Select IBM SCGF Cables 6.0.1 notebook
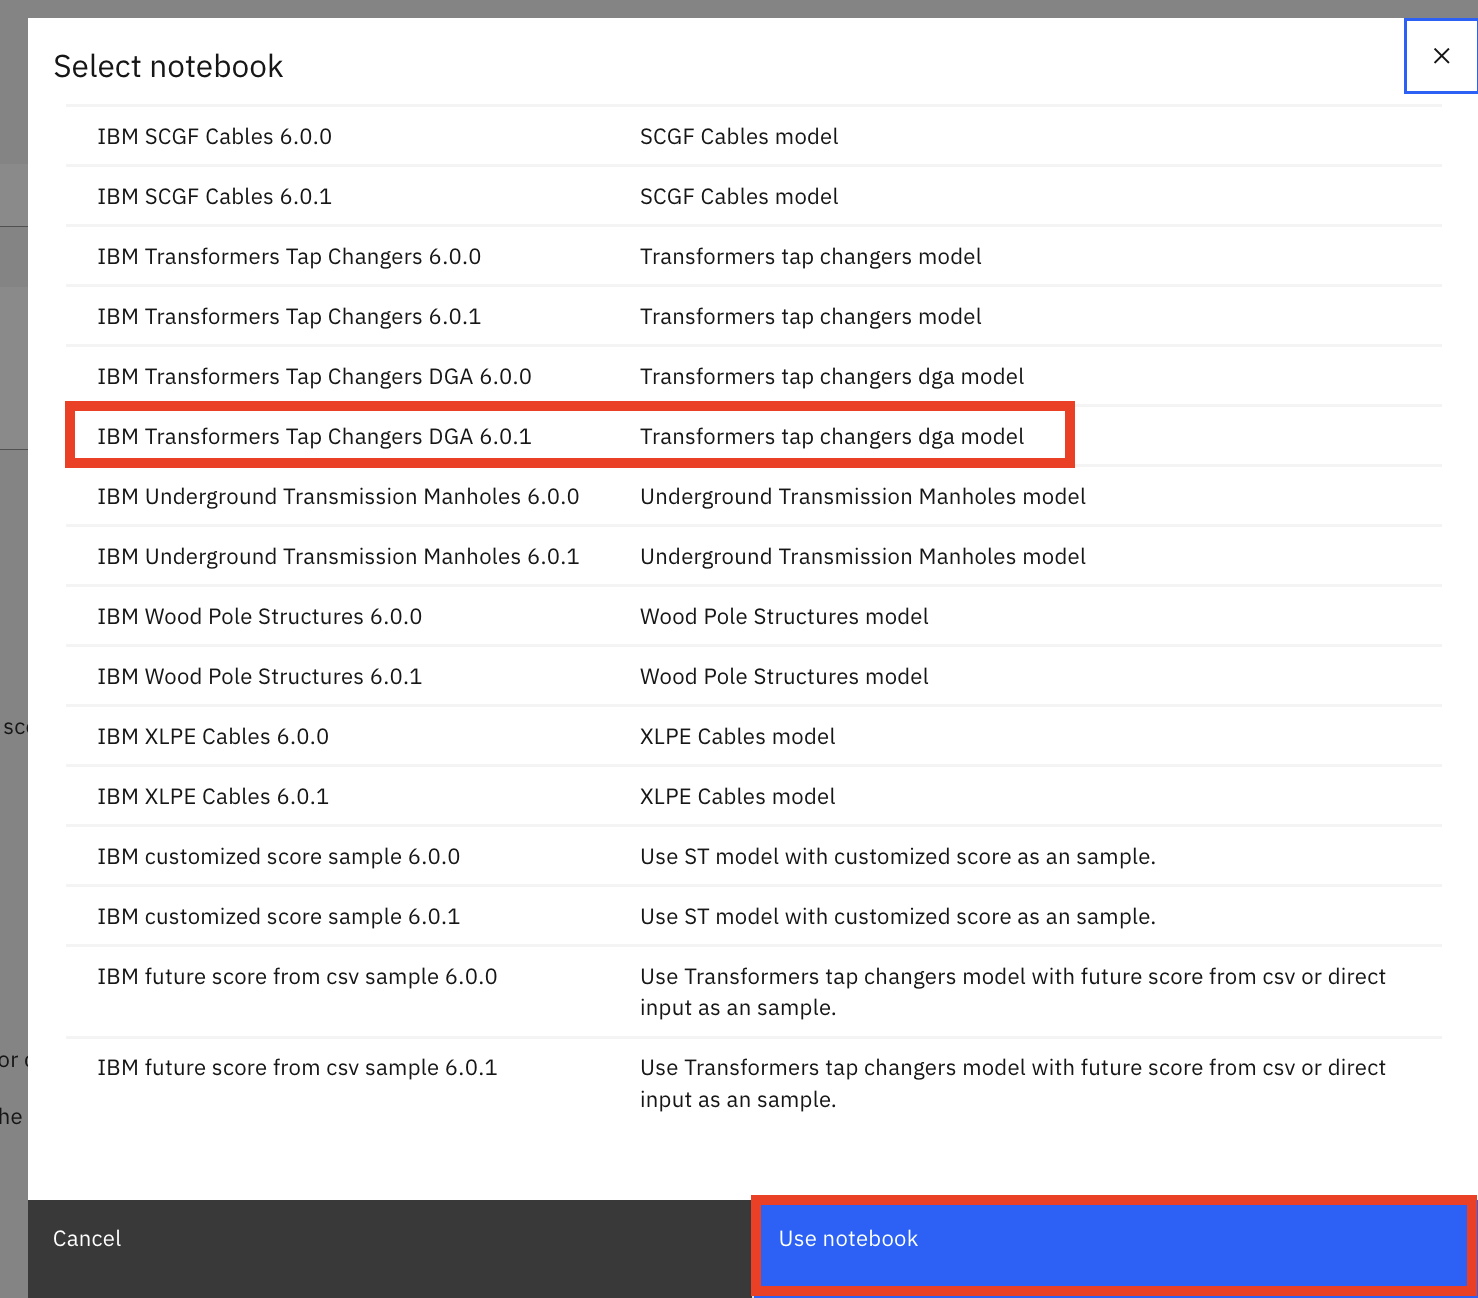Screen dimensions: 1478x1298 click(754, 196)
